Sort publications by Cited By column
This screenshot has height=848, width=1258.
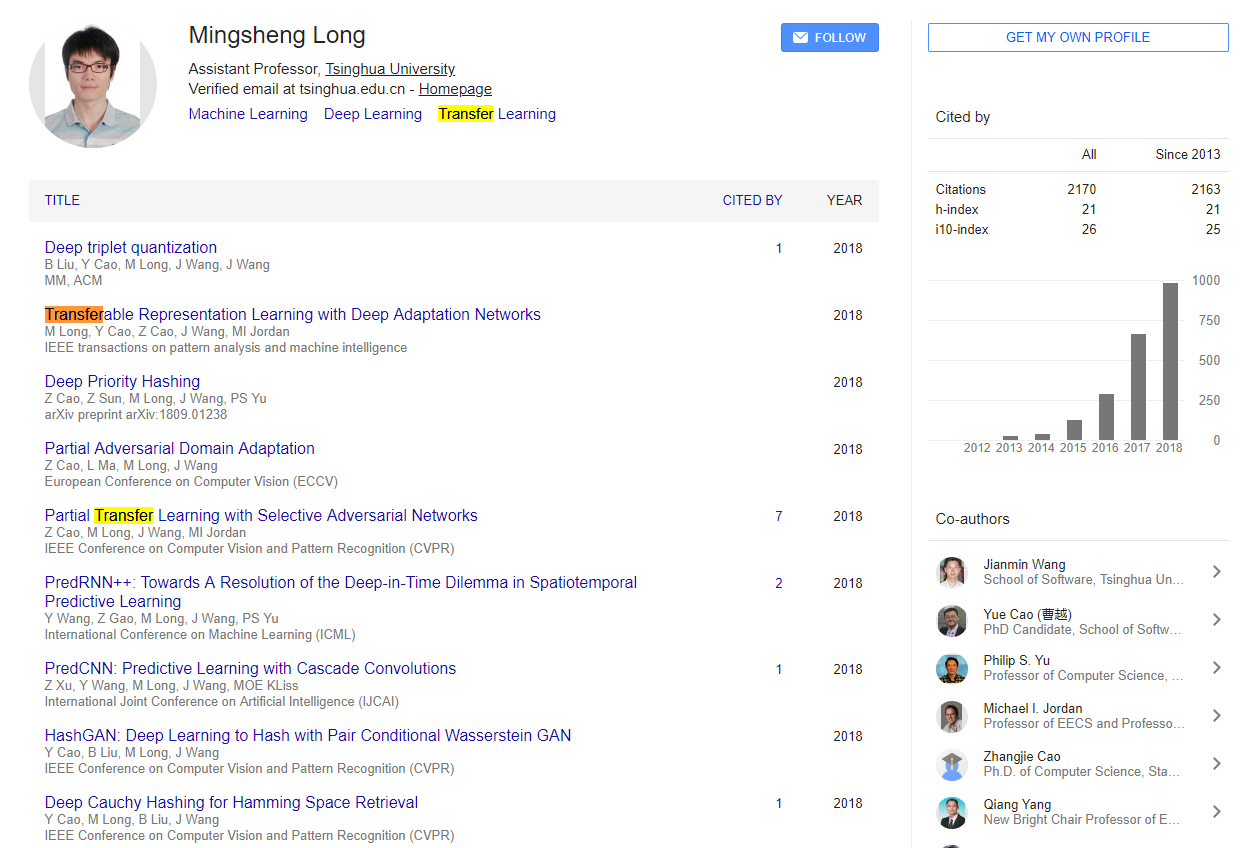(x=752, y=200)
